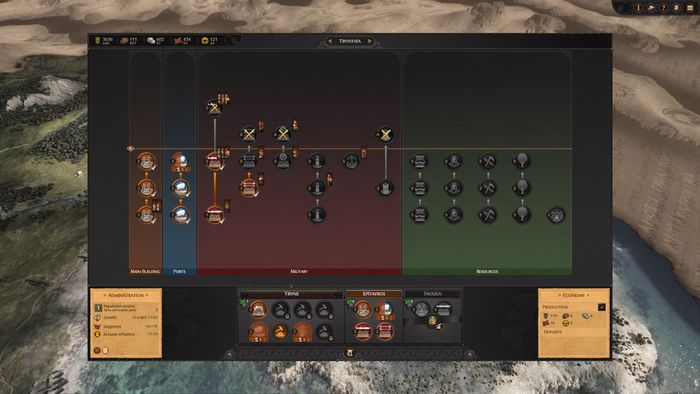Open the Troizen main settlement building slot
Viewport: 700px width, 394px height.
click(421, 309)
